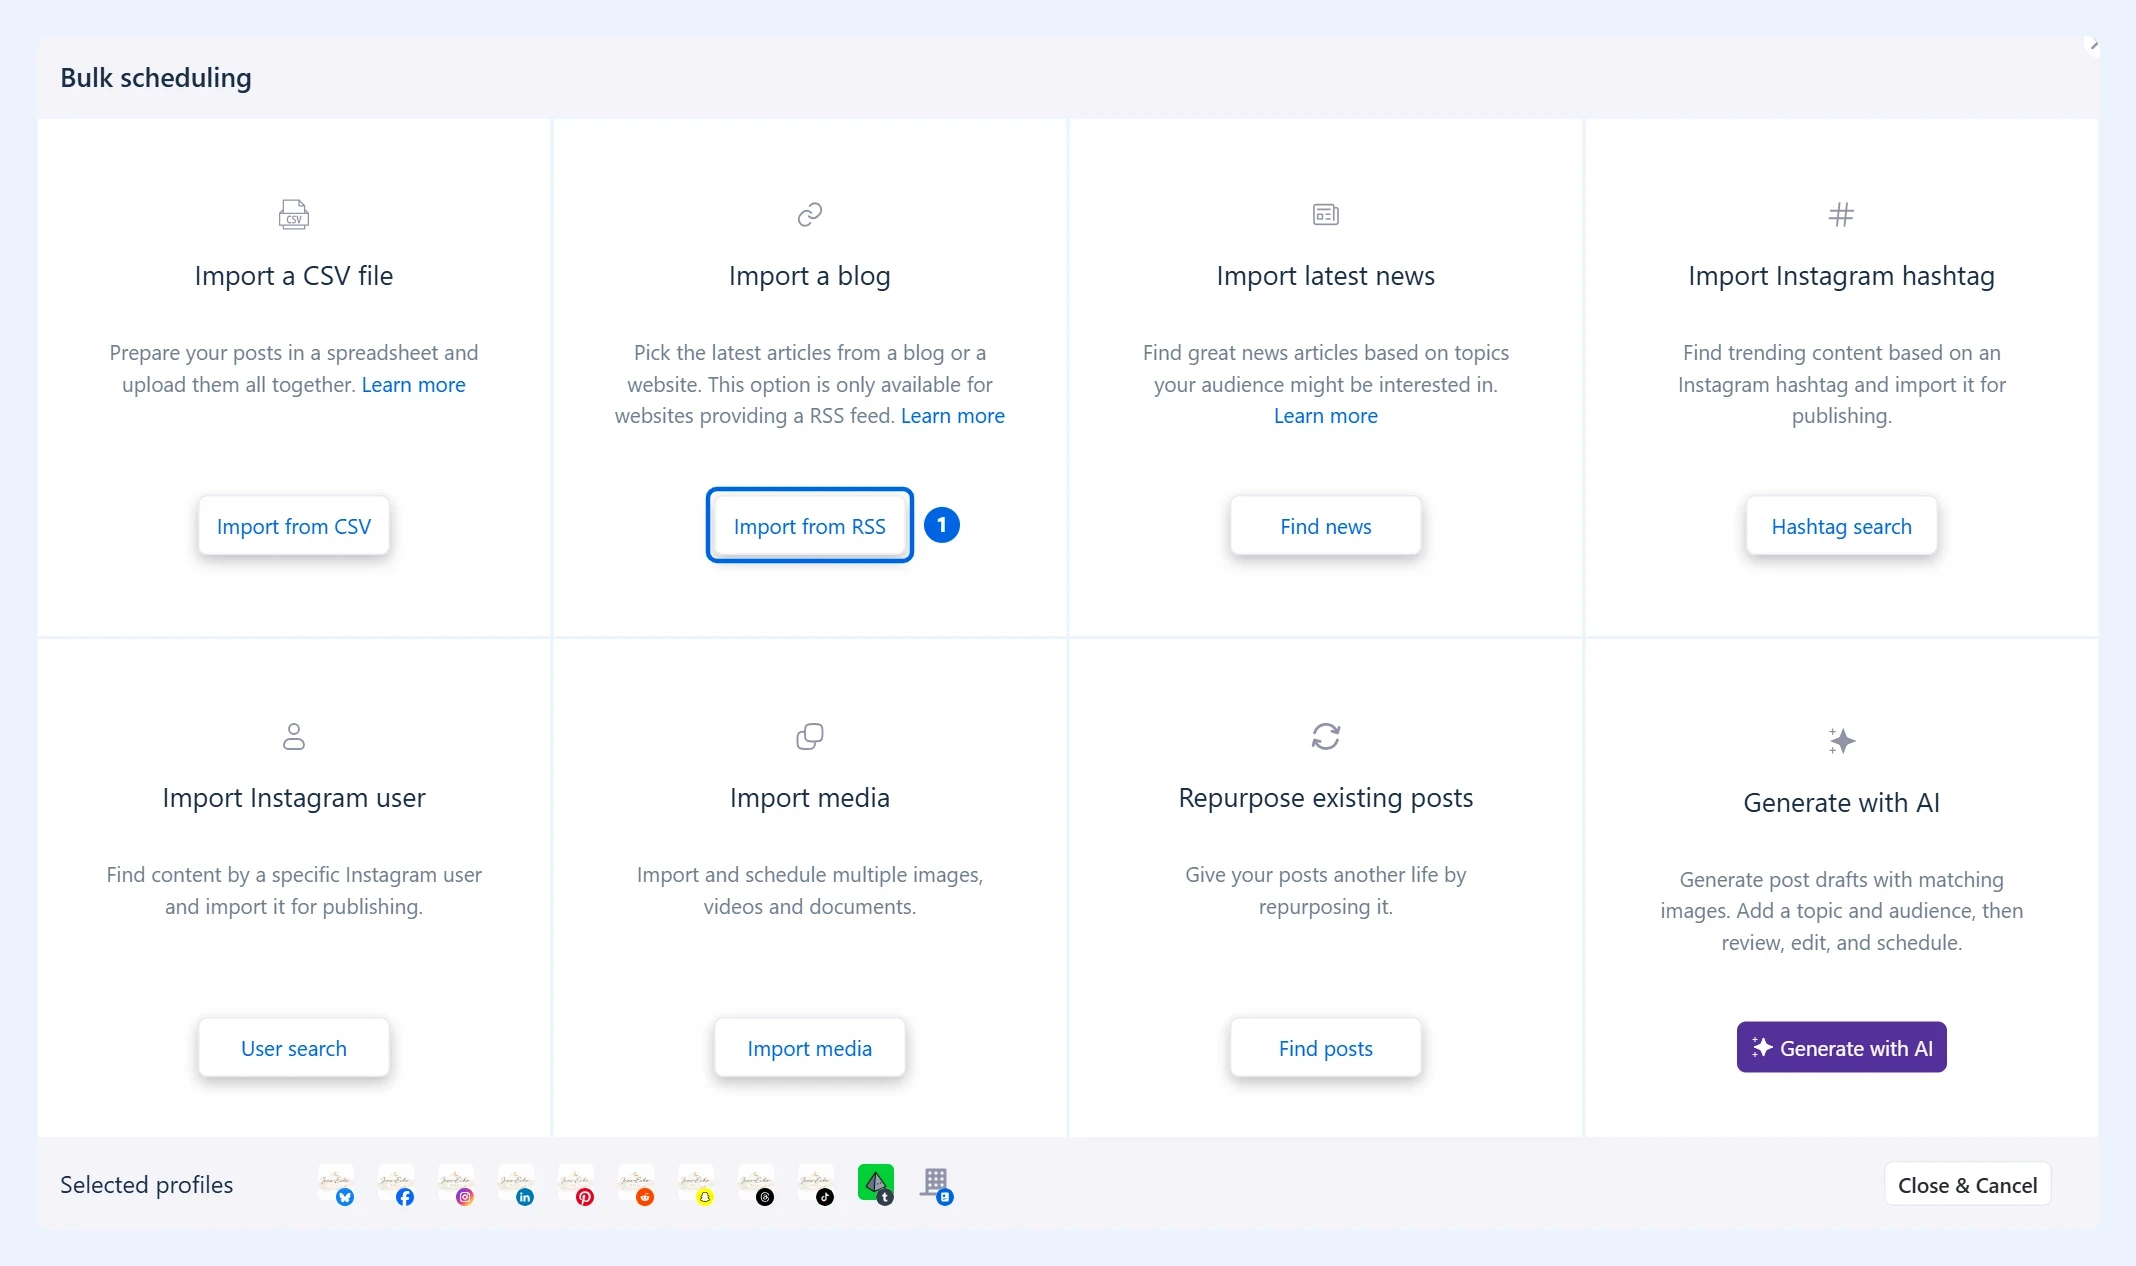Select the green Tumblr profile avatar

pos(876,1184)
